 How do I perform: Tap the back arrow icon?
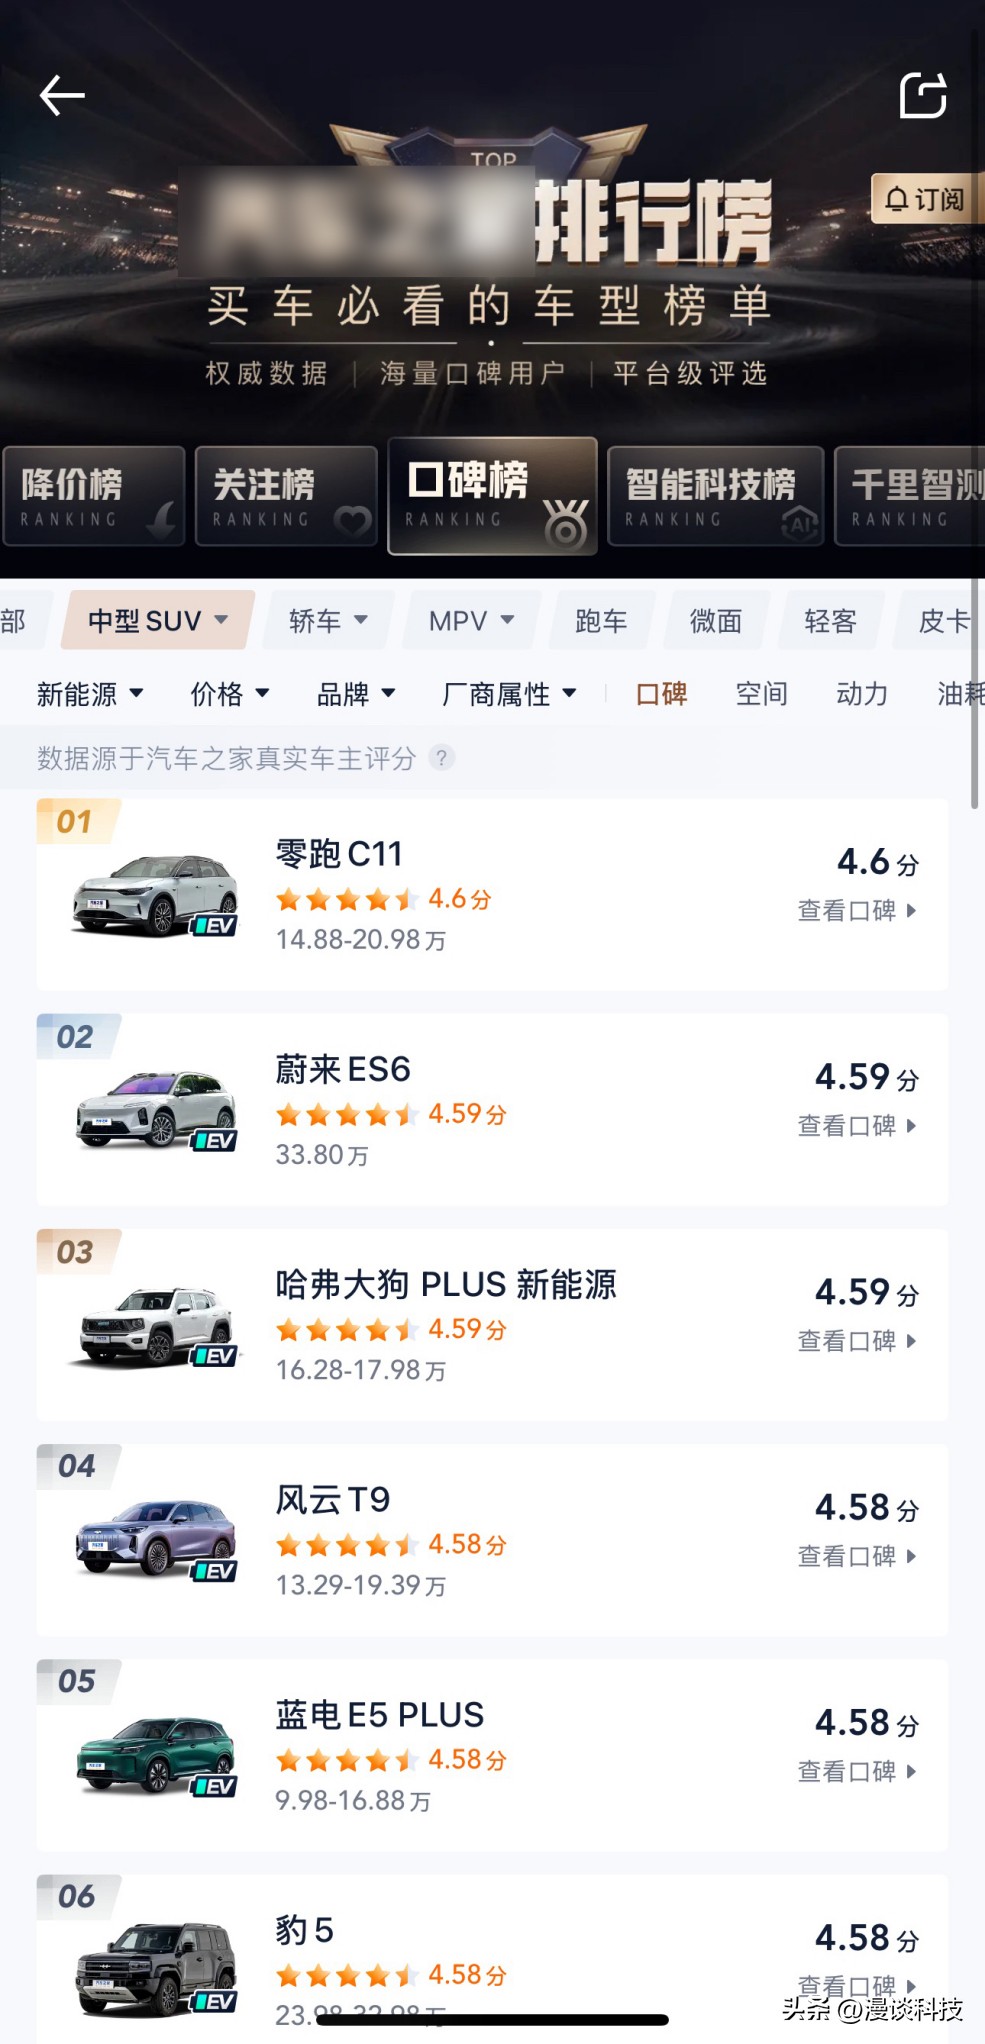coord(62,96)
